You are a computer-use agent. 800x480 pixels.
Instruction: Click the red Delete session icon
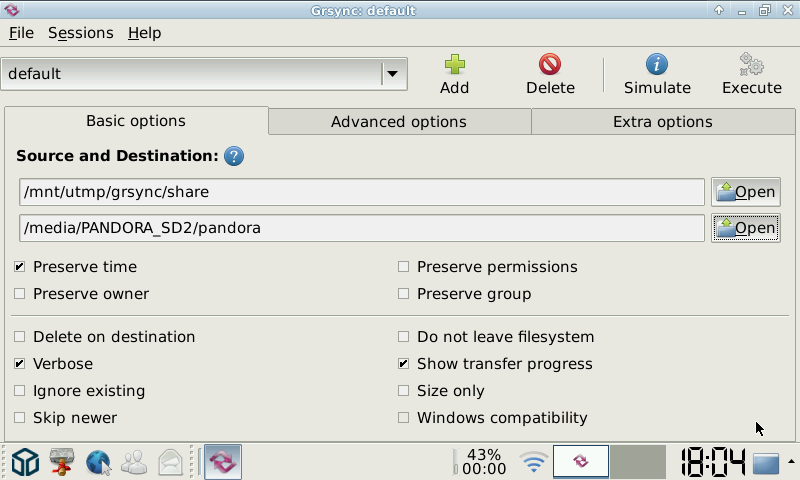[550, 65]
